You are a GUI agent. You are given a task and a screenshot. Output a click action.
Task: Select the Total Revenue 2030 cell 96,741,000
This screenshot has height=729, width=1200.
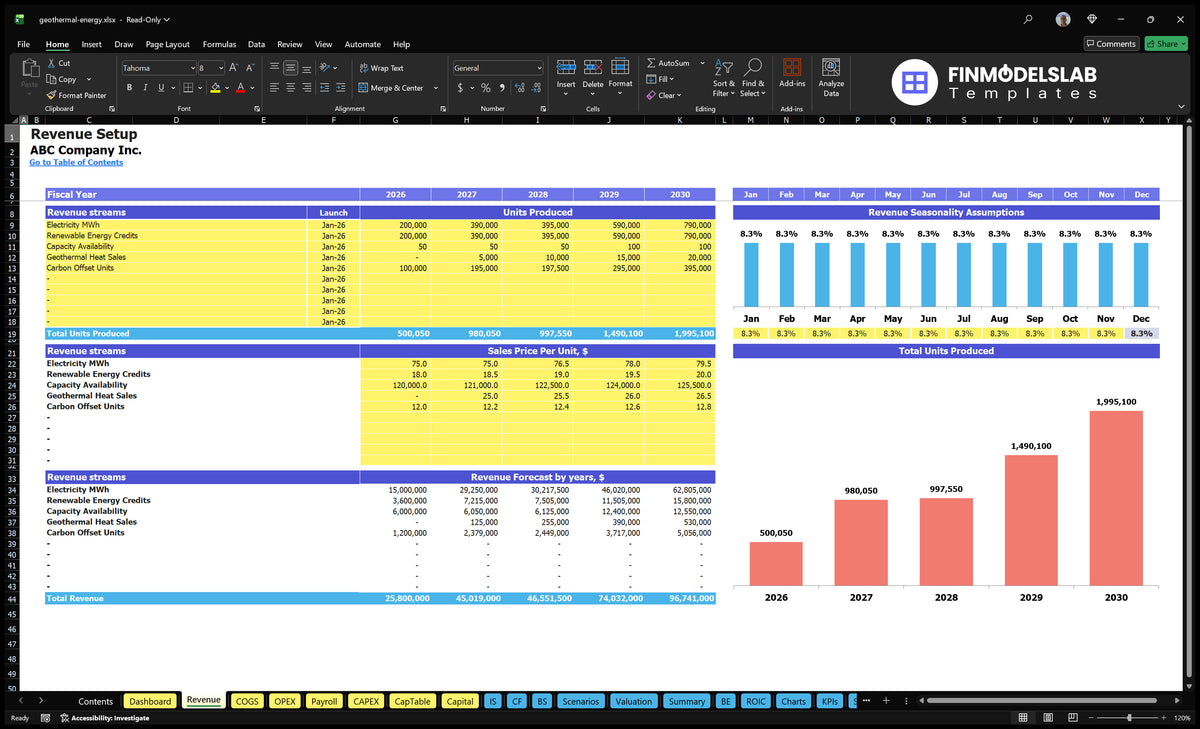[x=680, y=598]
